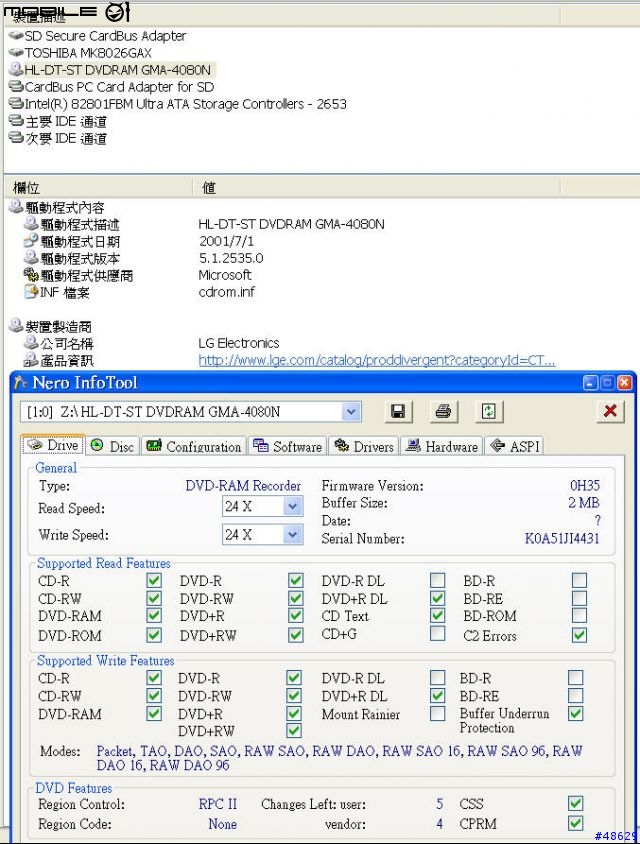640x844 pixels.
Task: Click the 公司名稱 row icon
Action: [x=31, y=342]
